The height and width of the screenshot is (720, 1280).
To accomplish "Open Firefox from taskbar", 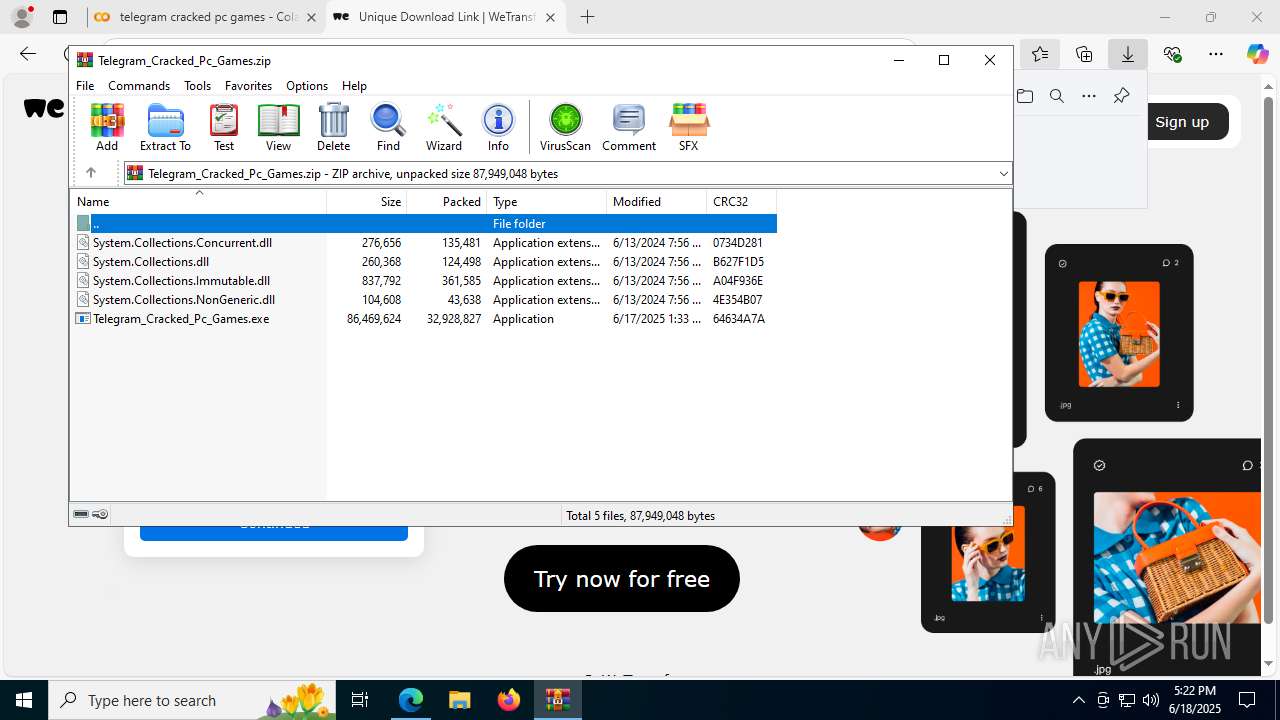I will click(509, 700).
